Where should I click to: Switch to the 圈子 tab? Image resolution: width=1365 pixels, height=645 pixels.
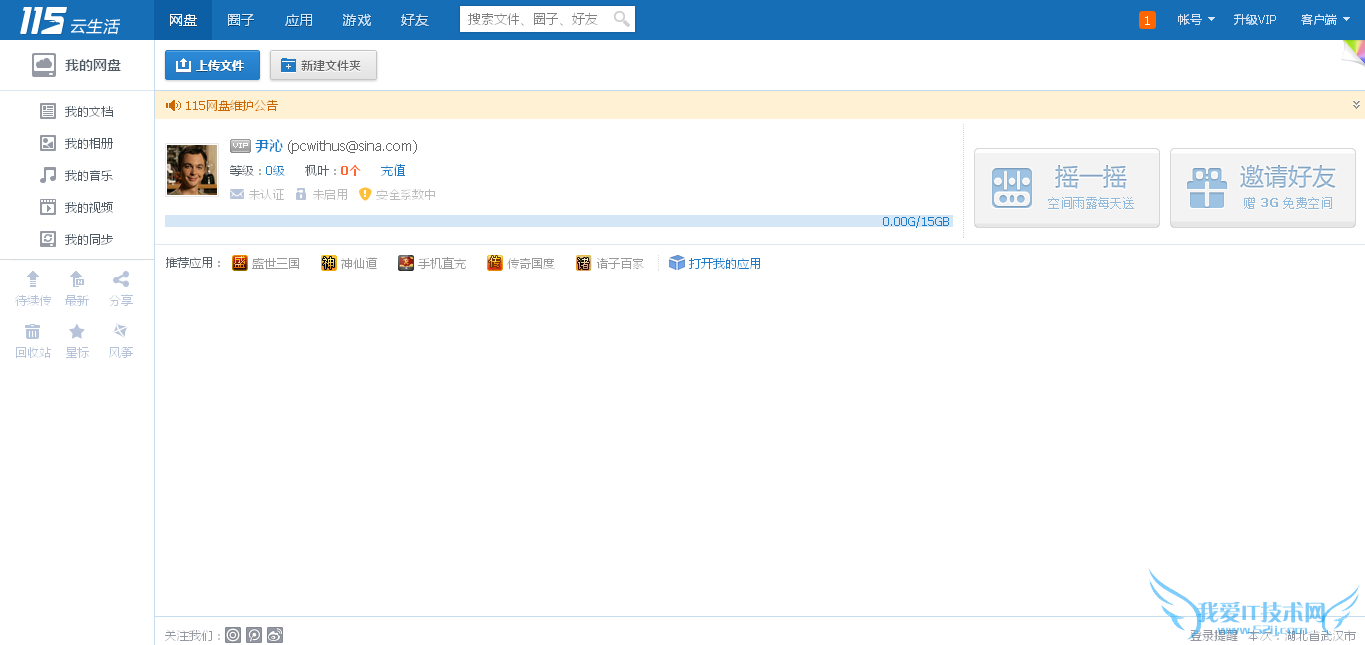[241, 20]
